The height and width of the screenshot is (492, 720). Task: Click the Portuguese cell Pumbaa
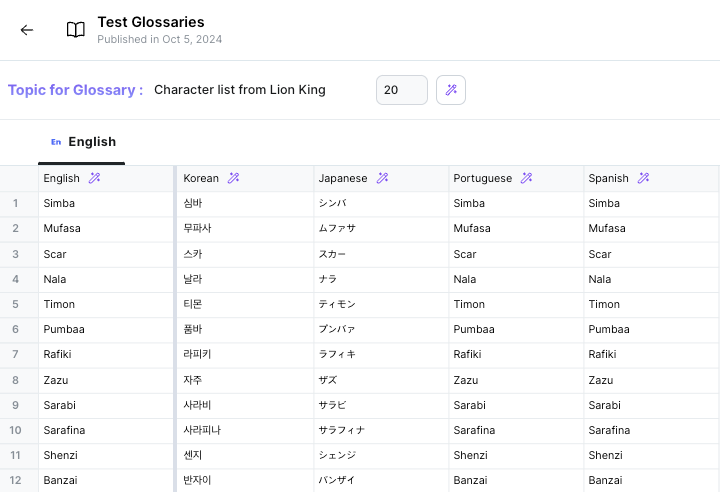click(x=516, y=329)
